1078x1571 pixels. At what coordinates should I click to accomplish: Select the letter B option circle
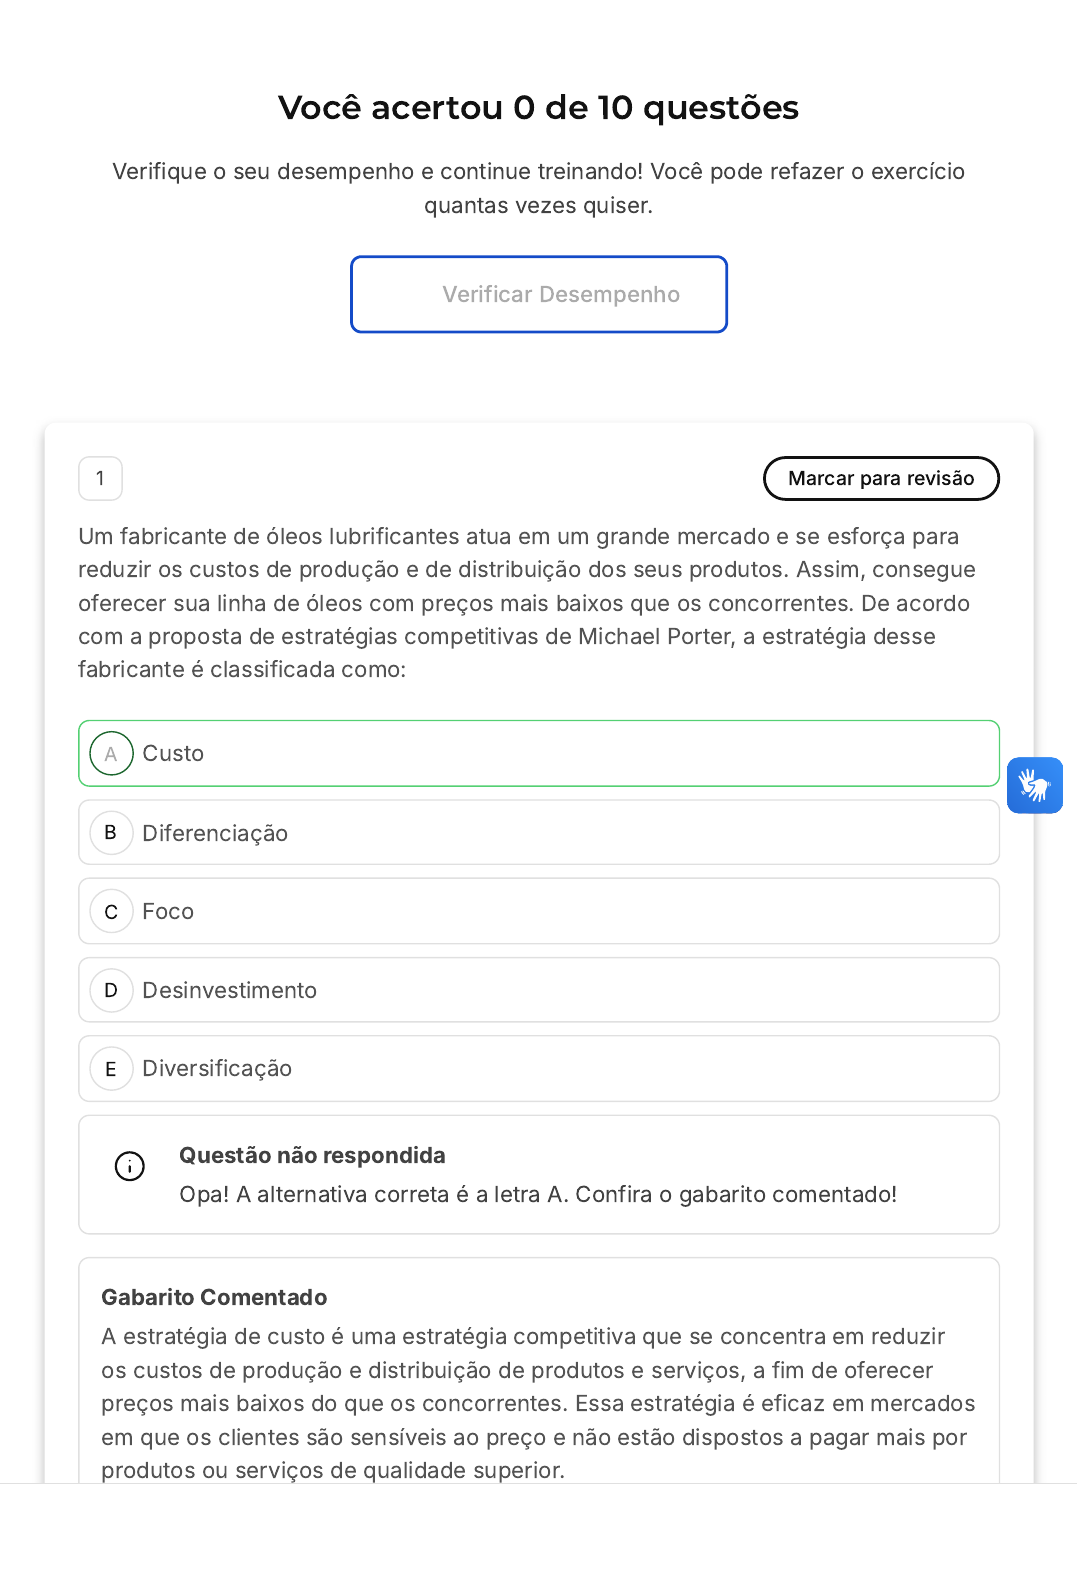[x=111, y=833]
